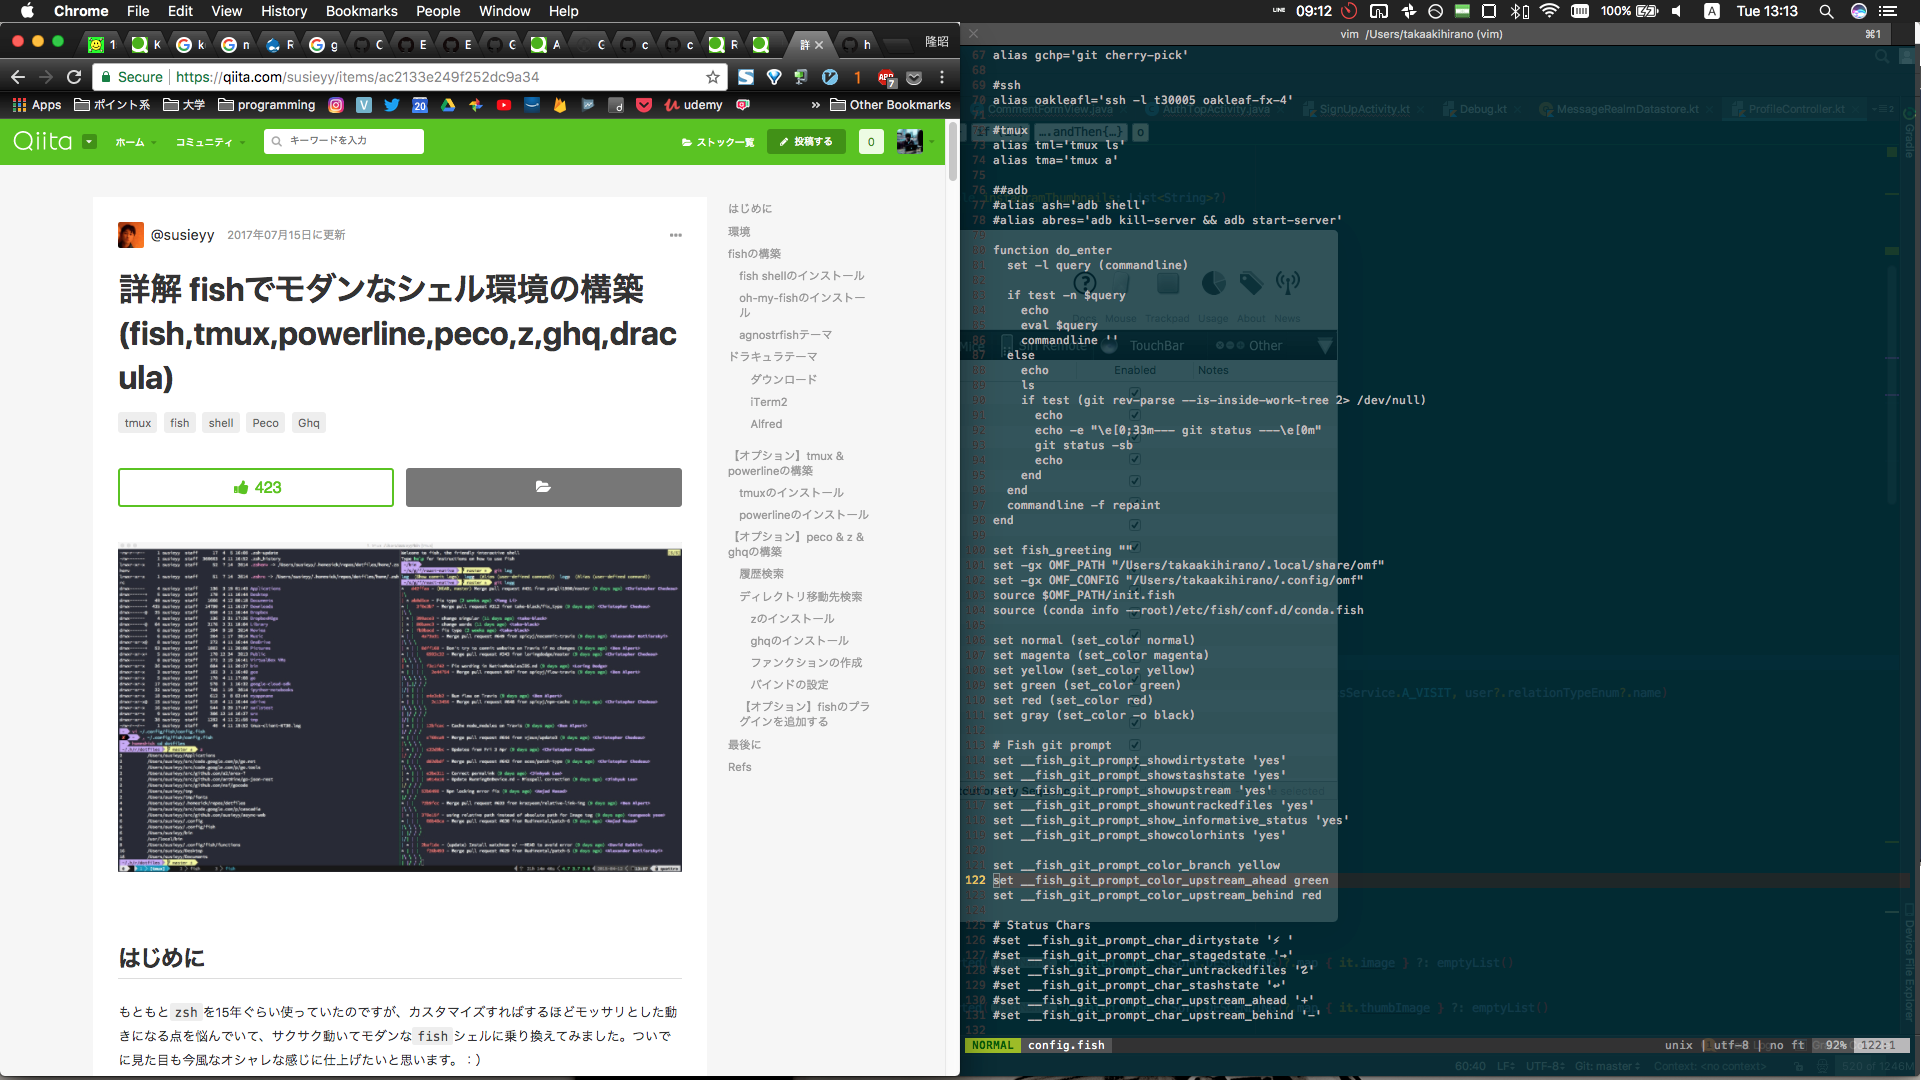Open the Bookmarks menu in menu bar

tap(361, 11)
